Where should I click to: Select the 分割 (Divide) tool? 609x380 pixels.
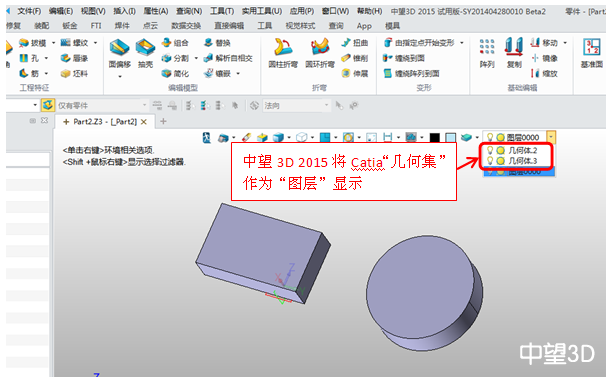coord(176,58)
